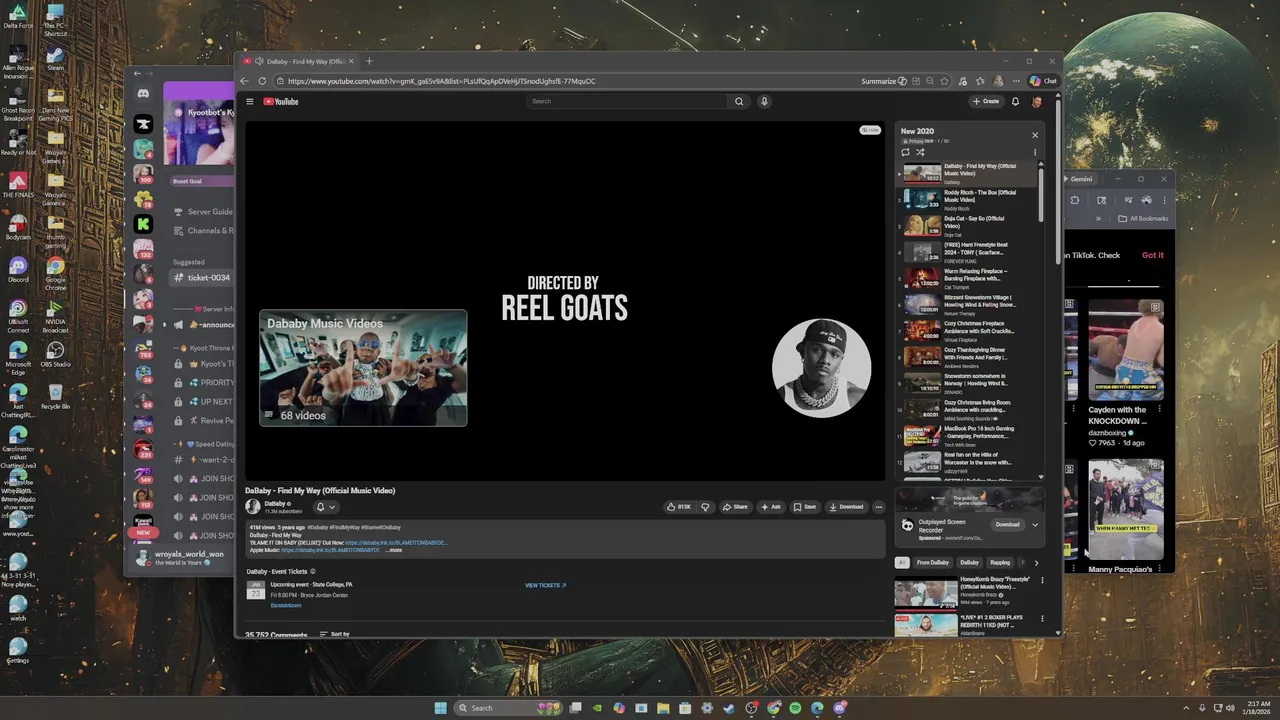Share the video with Share button
This screenshot has height=720, width=1280.
point(735,507)
